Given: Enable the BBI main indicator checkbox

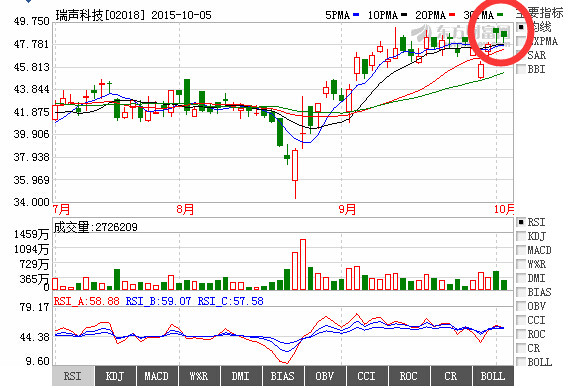Looking at the screenshot, I should pyautogui.click(x=521, y=69).
